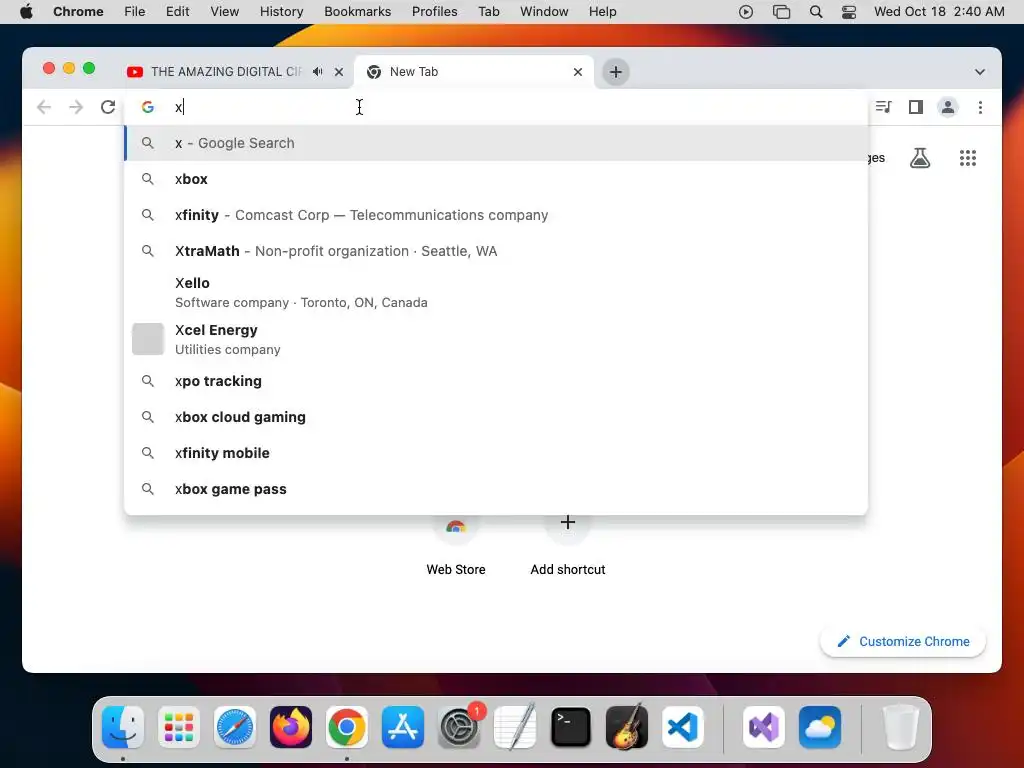
Task: Select 'x - Google Search' suggestion
Action: point(496,143)
